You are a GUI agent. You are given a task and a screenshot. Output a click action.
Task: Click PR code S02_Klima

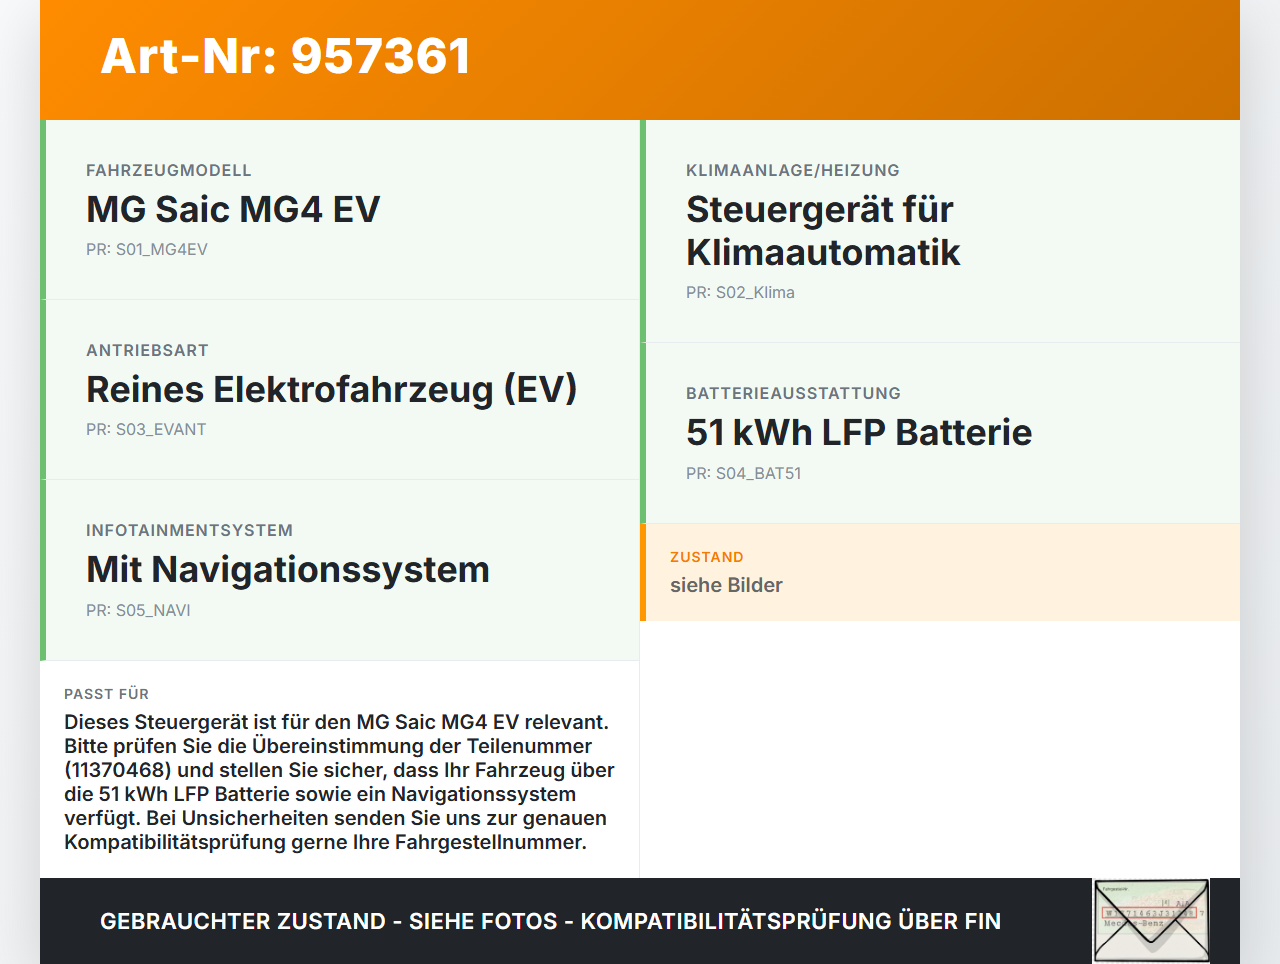point(740,292)
